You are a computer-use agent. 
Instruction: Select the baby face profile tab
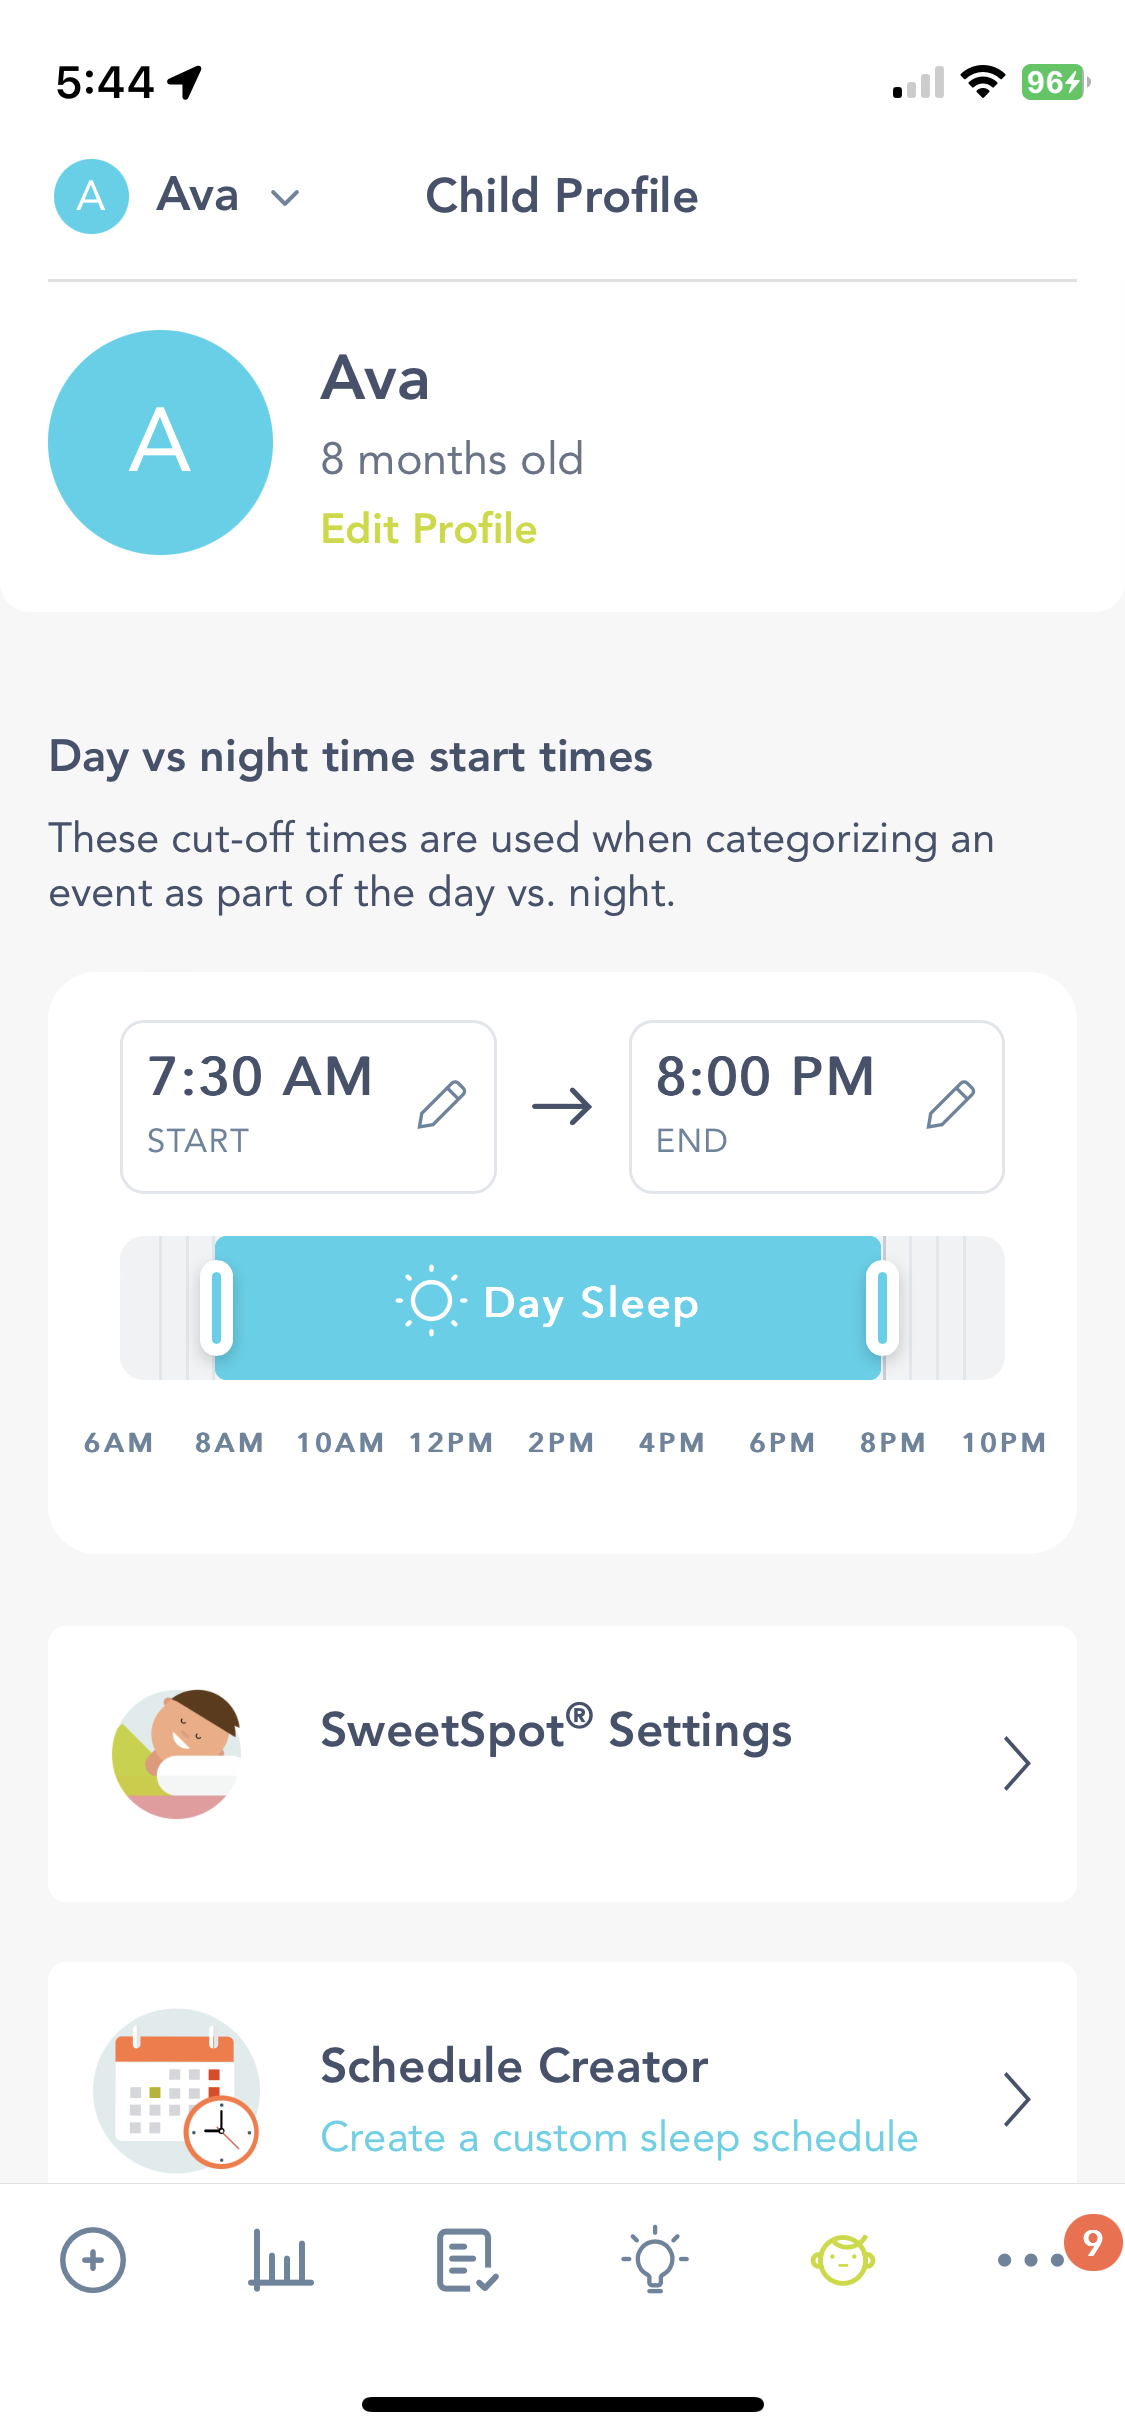[843, 2260]
